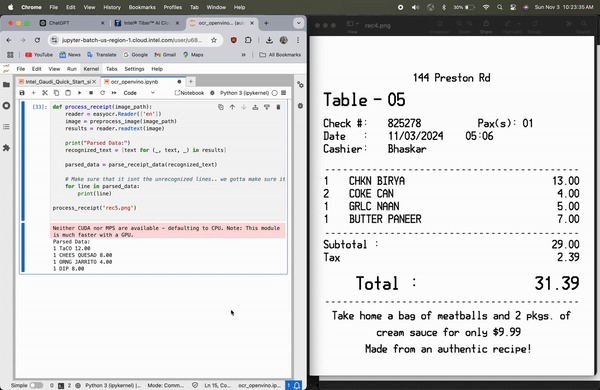Reload the page in Chrome
The image size is (600, 390).
tap(37, 40)
